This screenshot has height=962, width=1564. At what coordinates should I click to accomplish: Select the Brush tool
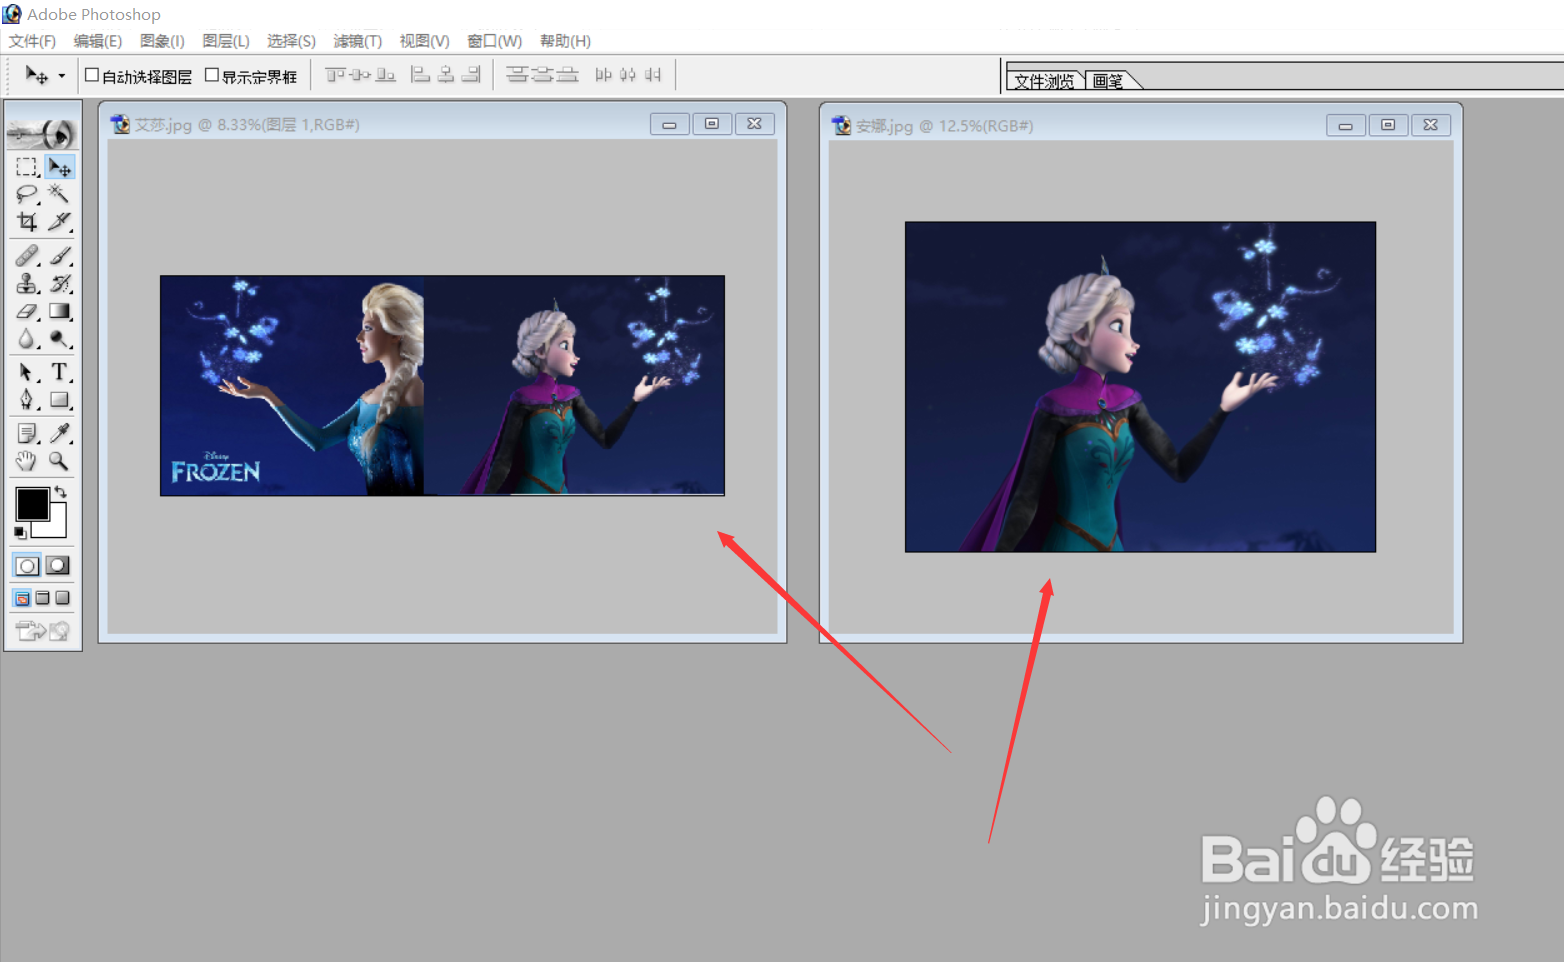click(60, 256)
